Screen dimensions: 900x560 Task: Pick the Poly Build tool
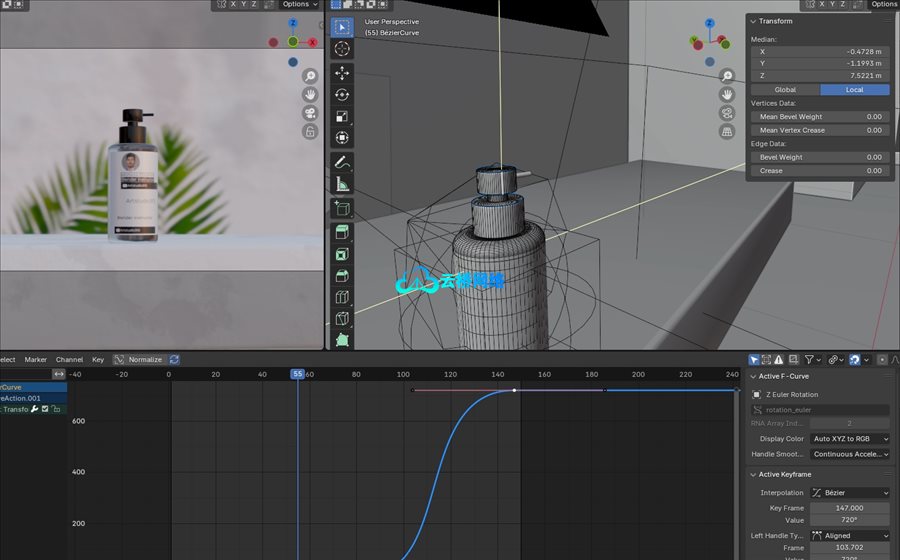click(342, 340)
